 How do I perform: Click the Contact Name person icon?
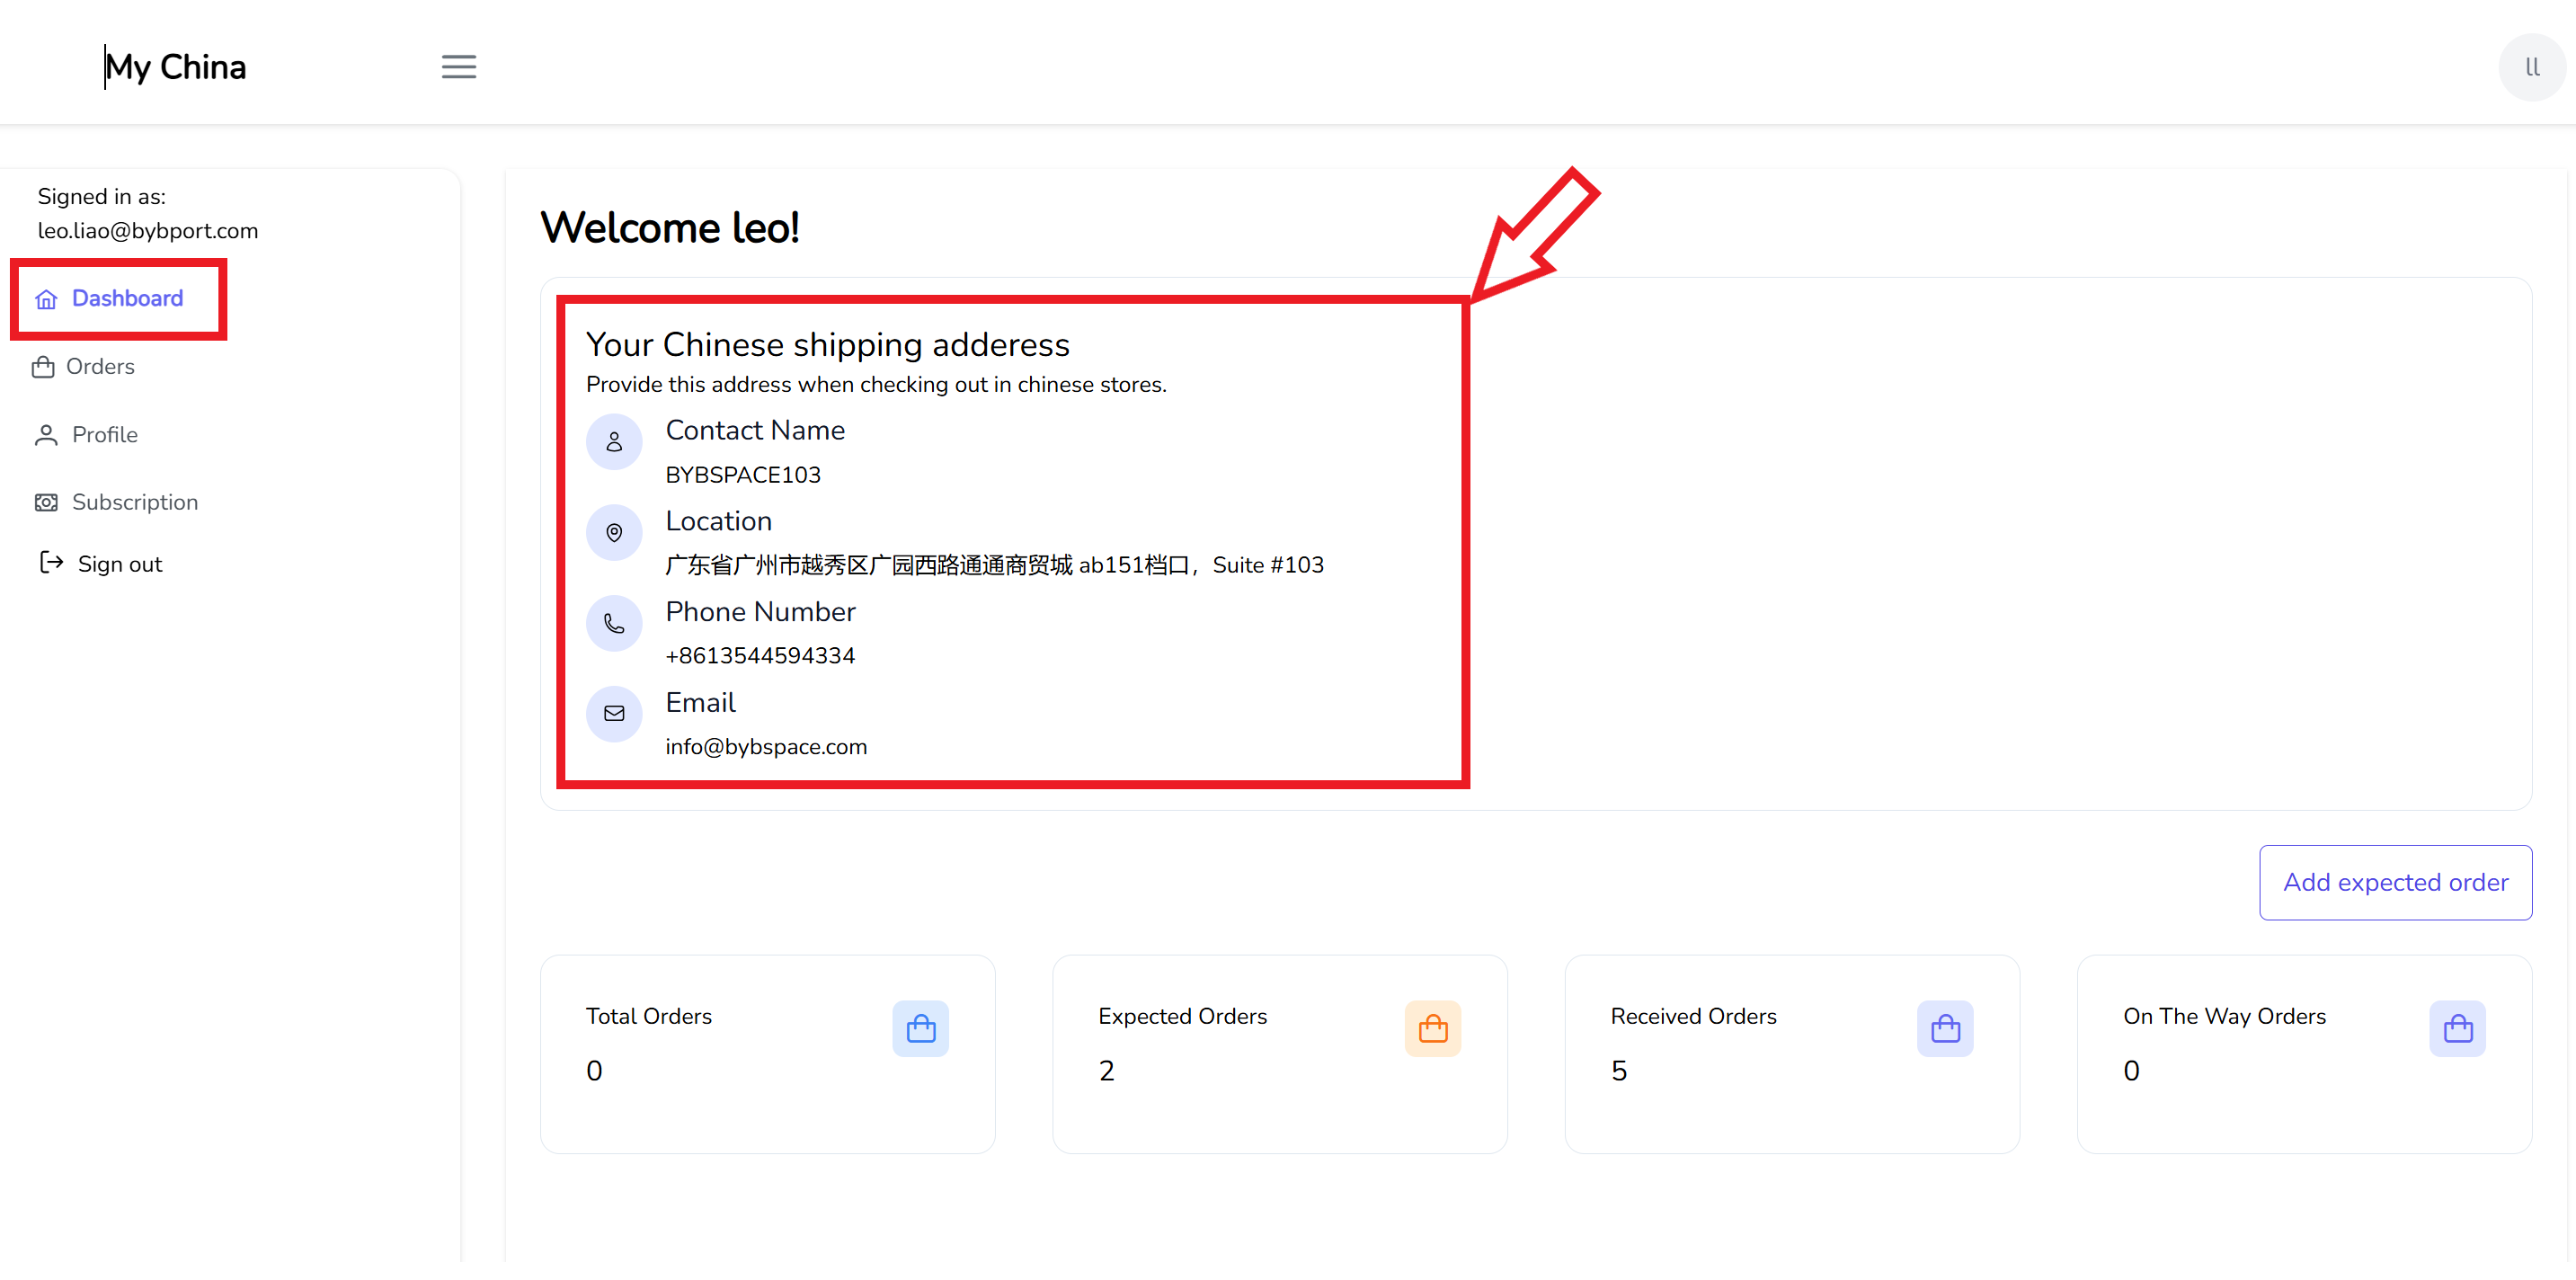tap(614, 441)
